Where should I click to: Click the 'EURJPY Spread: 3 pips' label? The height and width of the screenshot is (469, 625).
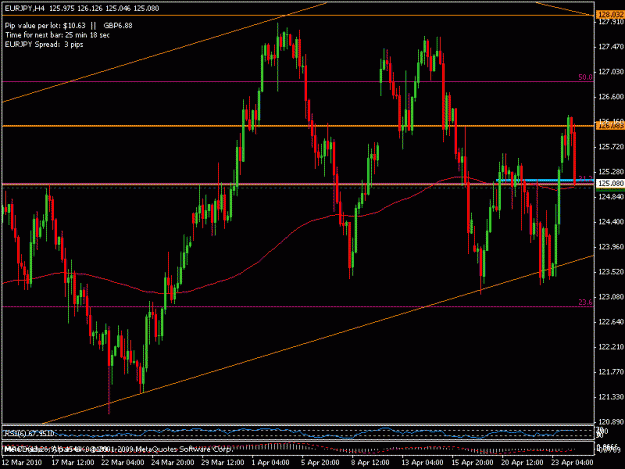[x=44, y=44]
